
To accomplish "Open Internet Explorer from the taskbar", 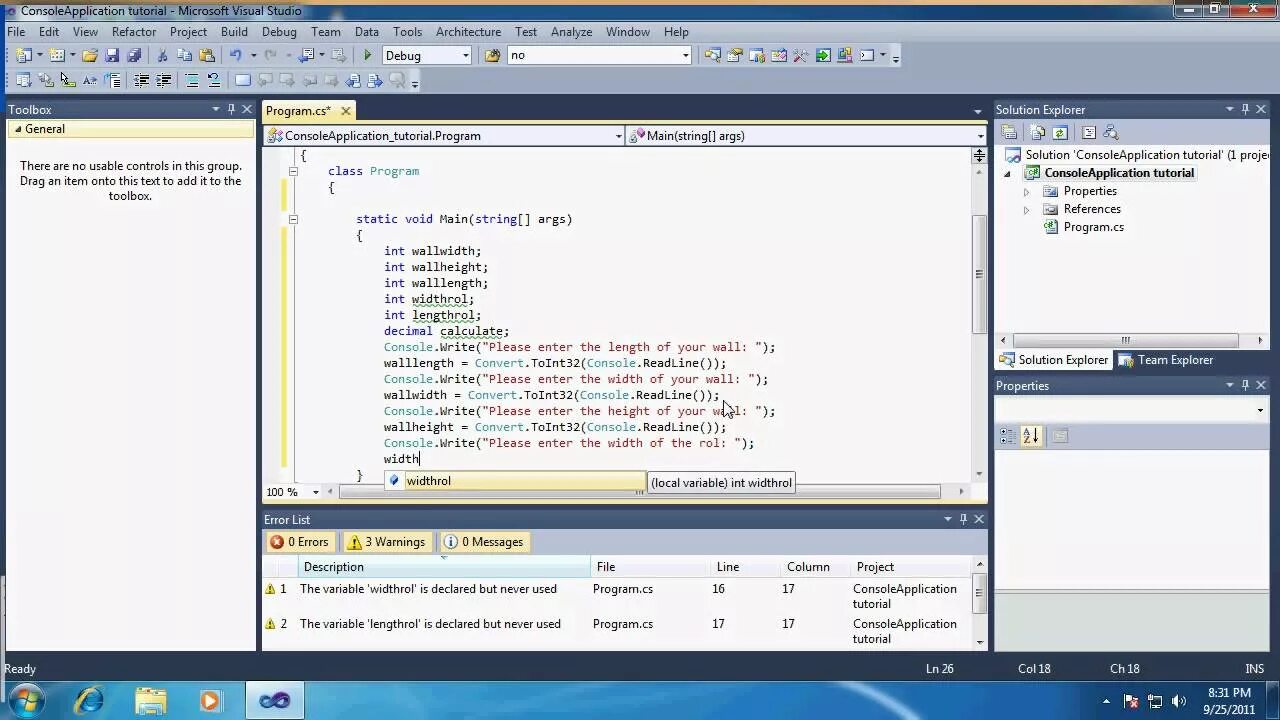I will (x=89, y=700).
